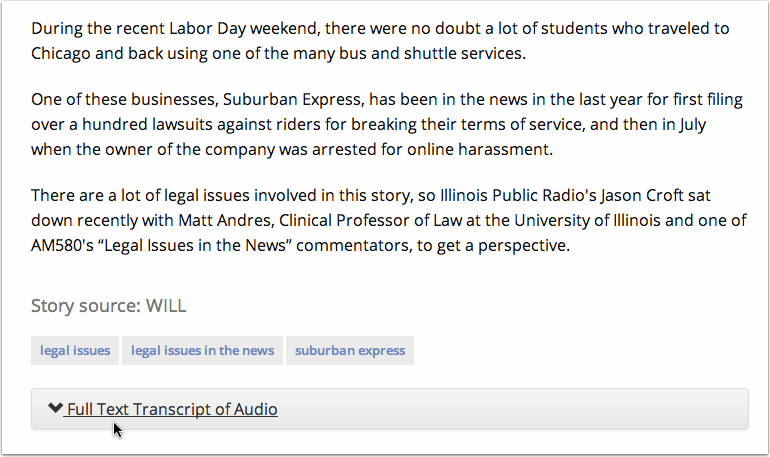This screenshot has height=457, width=770.
Task: Click 'Suburban Express' in the second paragraph
Action: point(293,100)
